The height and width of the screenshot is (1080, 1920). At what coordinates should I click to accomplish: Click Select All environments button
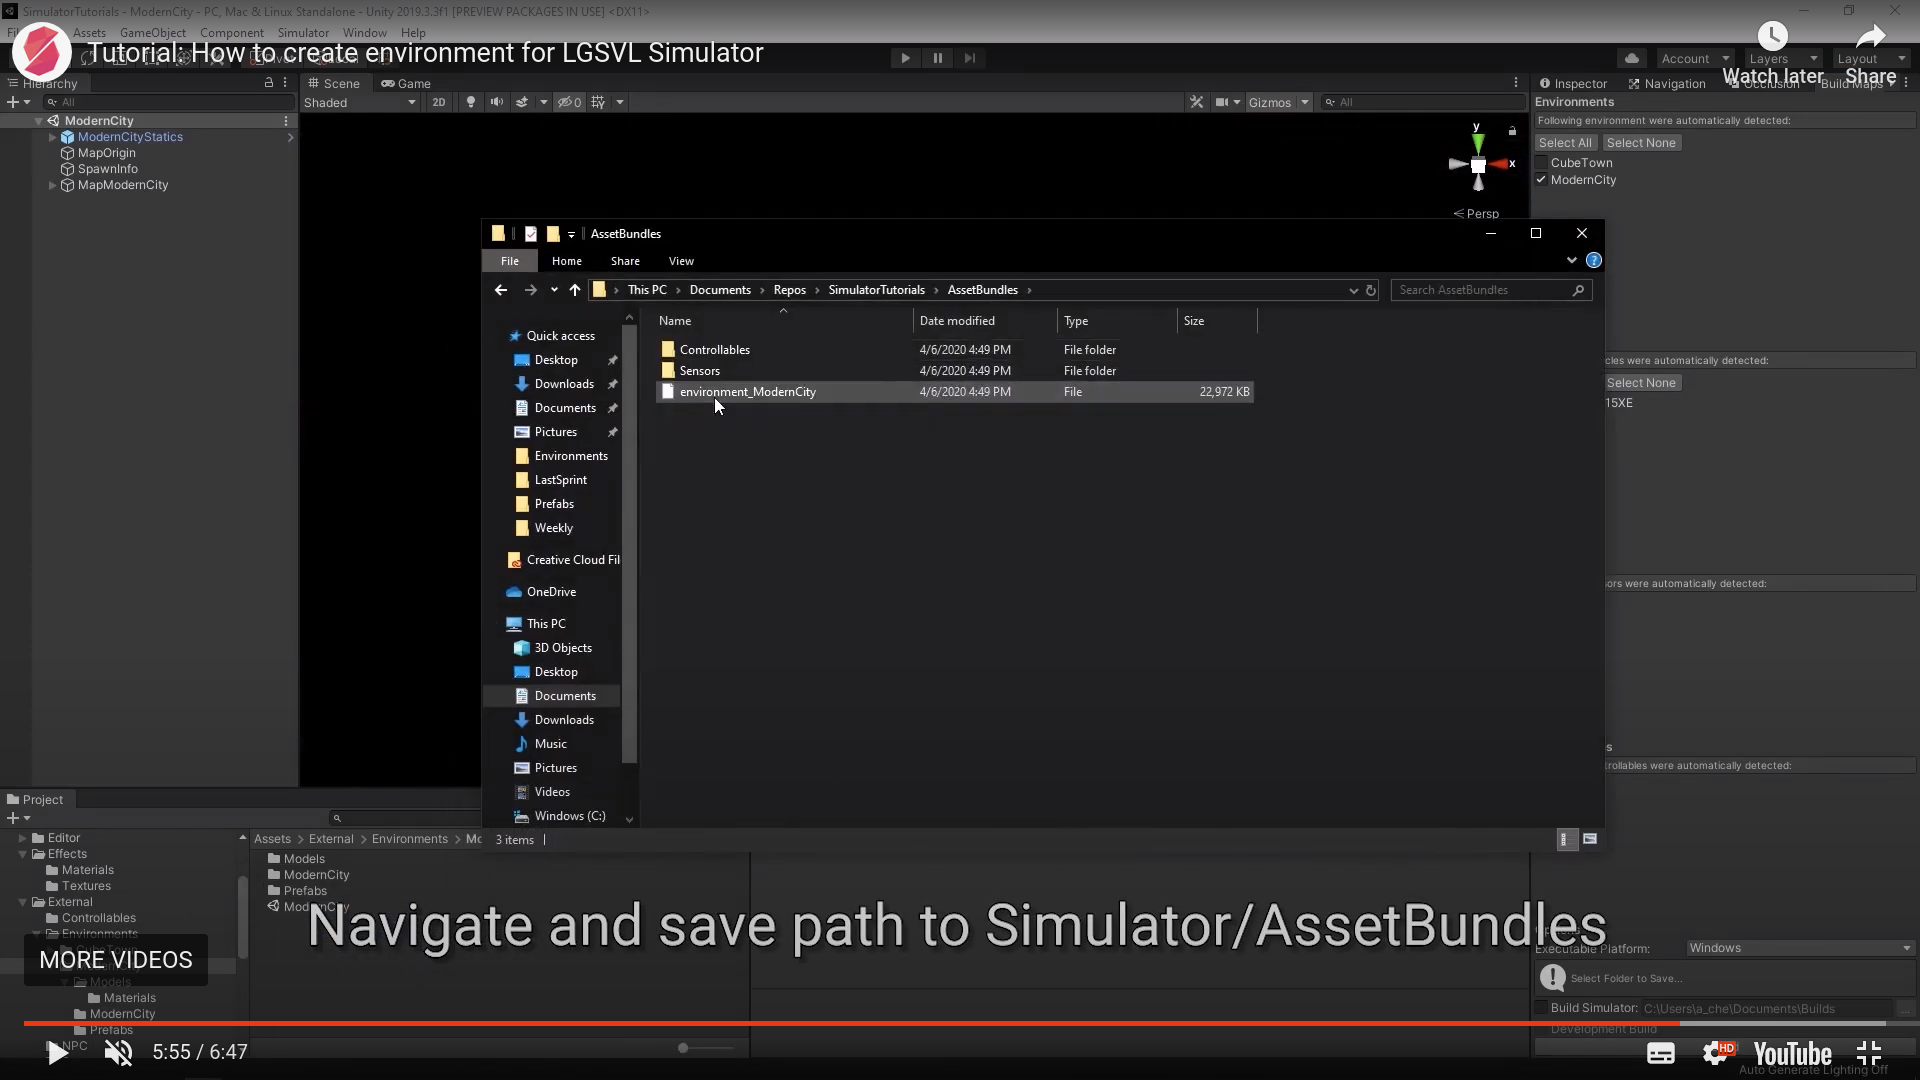tap(1565, 143)
